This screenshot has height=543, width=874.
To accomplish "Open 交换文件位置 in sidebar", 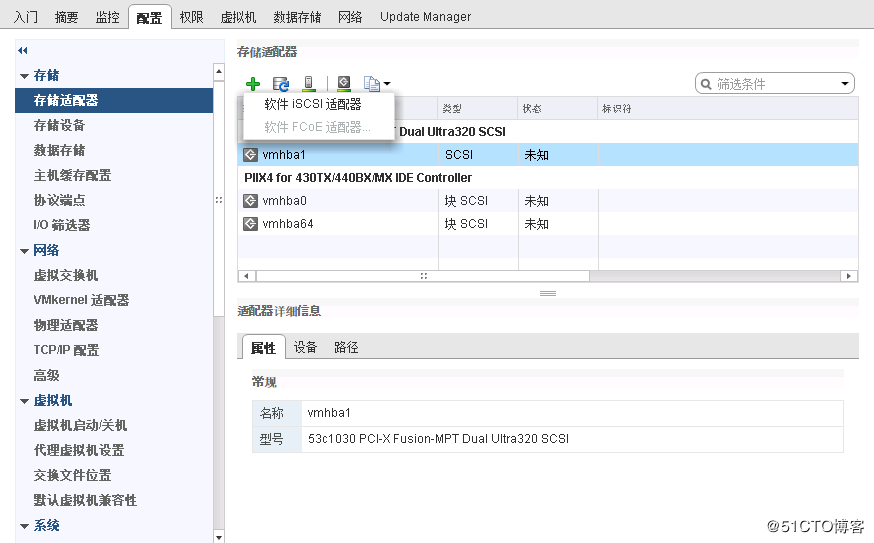I will 72,475.
